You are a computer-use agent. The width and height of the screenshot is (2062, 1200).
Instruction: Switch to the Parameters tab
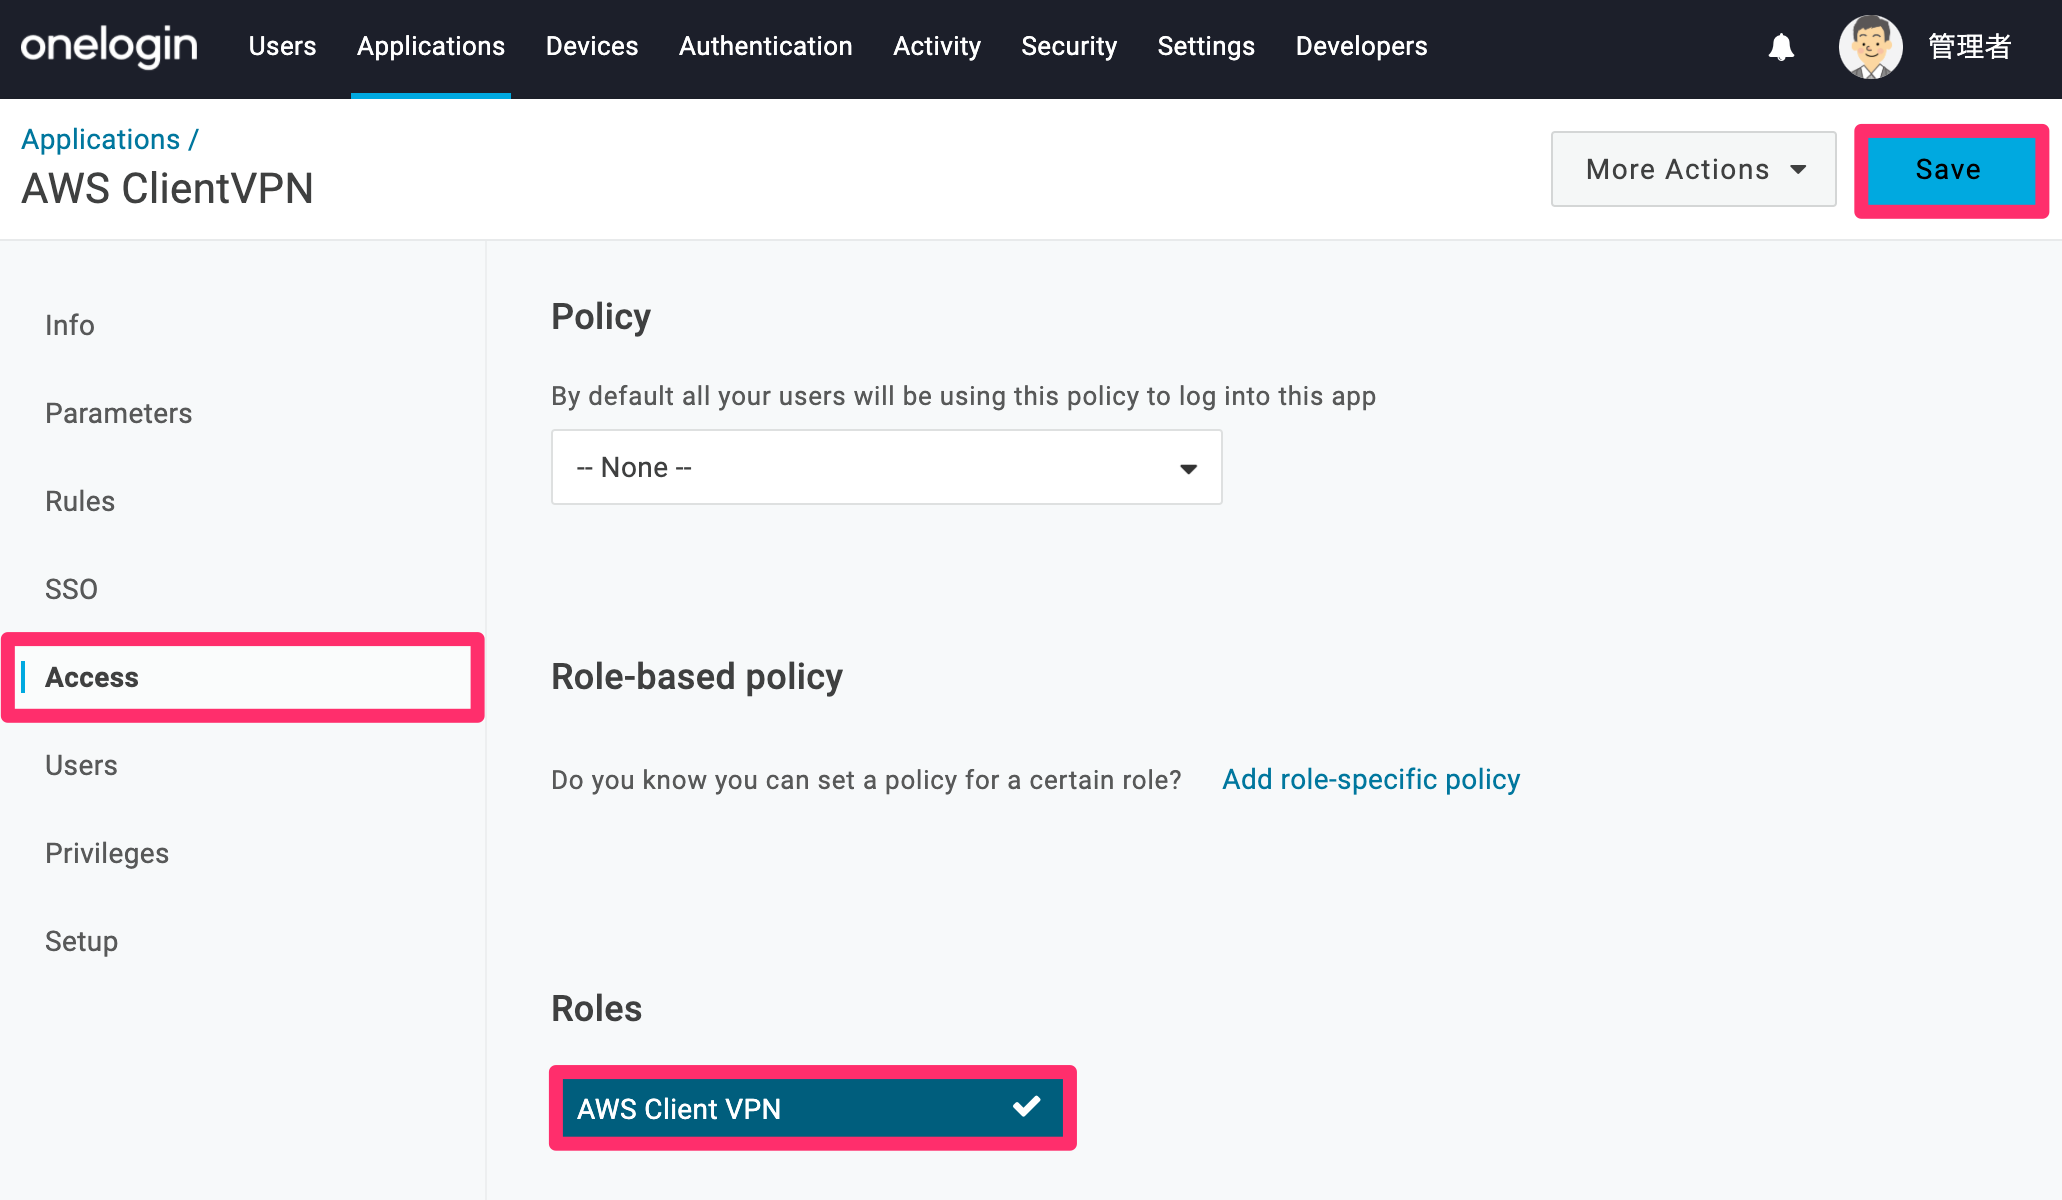119,413
